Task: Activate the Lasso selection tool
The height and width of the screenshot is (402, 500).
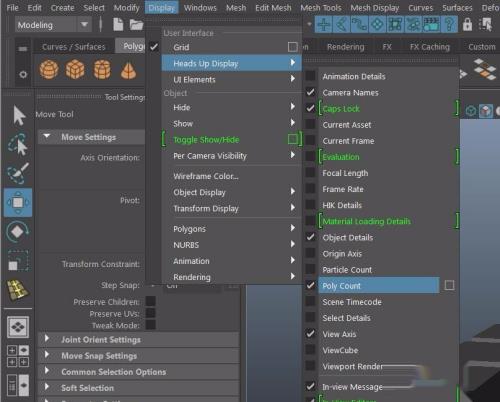Action: click(18, 144)
